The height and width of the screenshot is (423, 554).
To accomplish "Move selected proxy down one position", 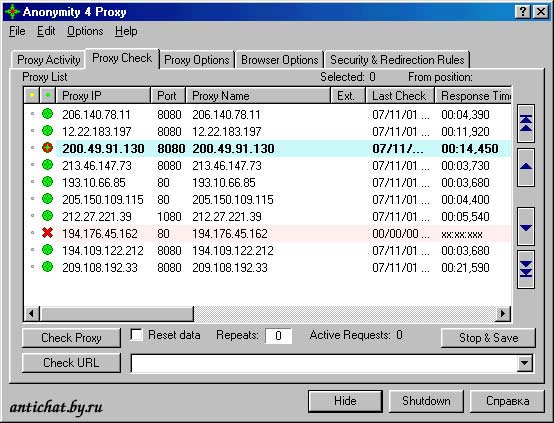I will 526,227.
